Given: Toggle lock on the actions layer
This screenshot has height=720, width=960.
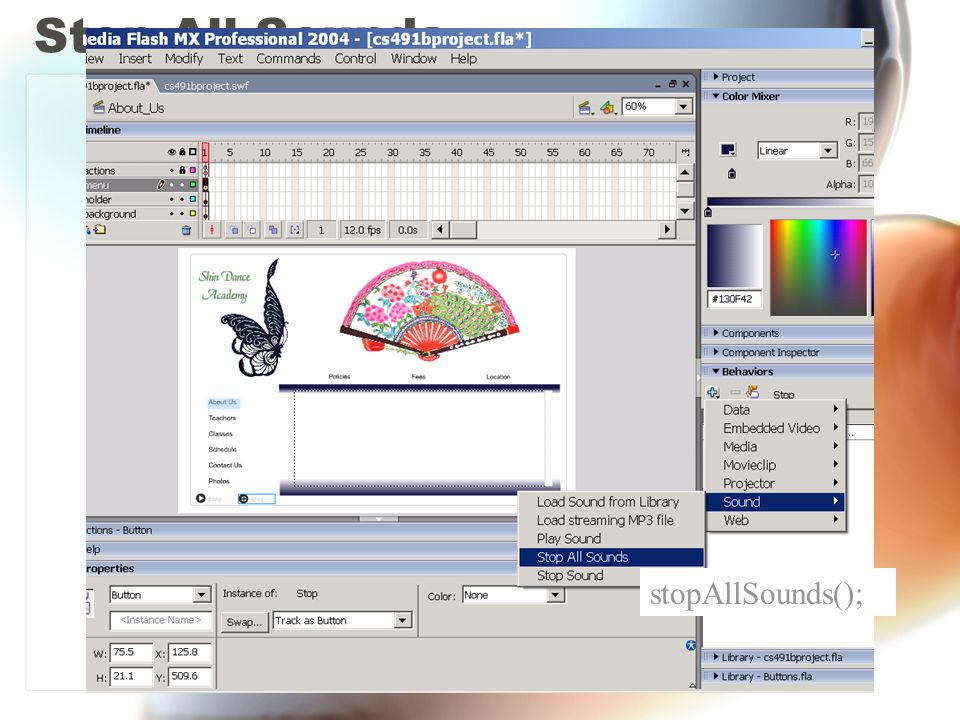Looking at the screenshot, I should click(x=182, y=170).
